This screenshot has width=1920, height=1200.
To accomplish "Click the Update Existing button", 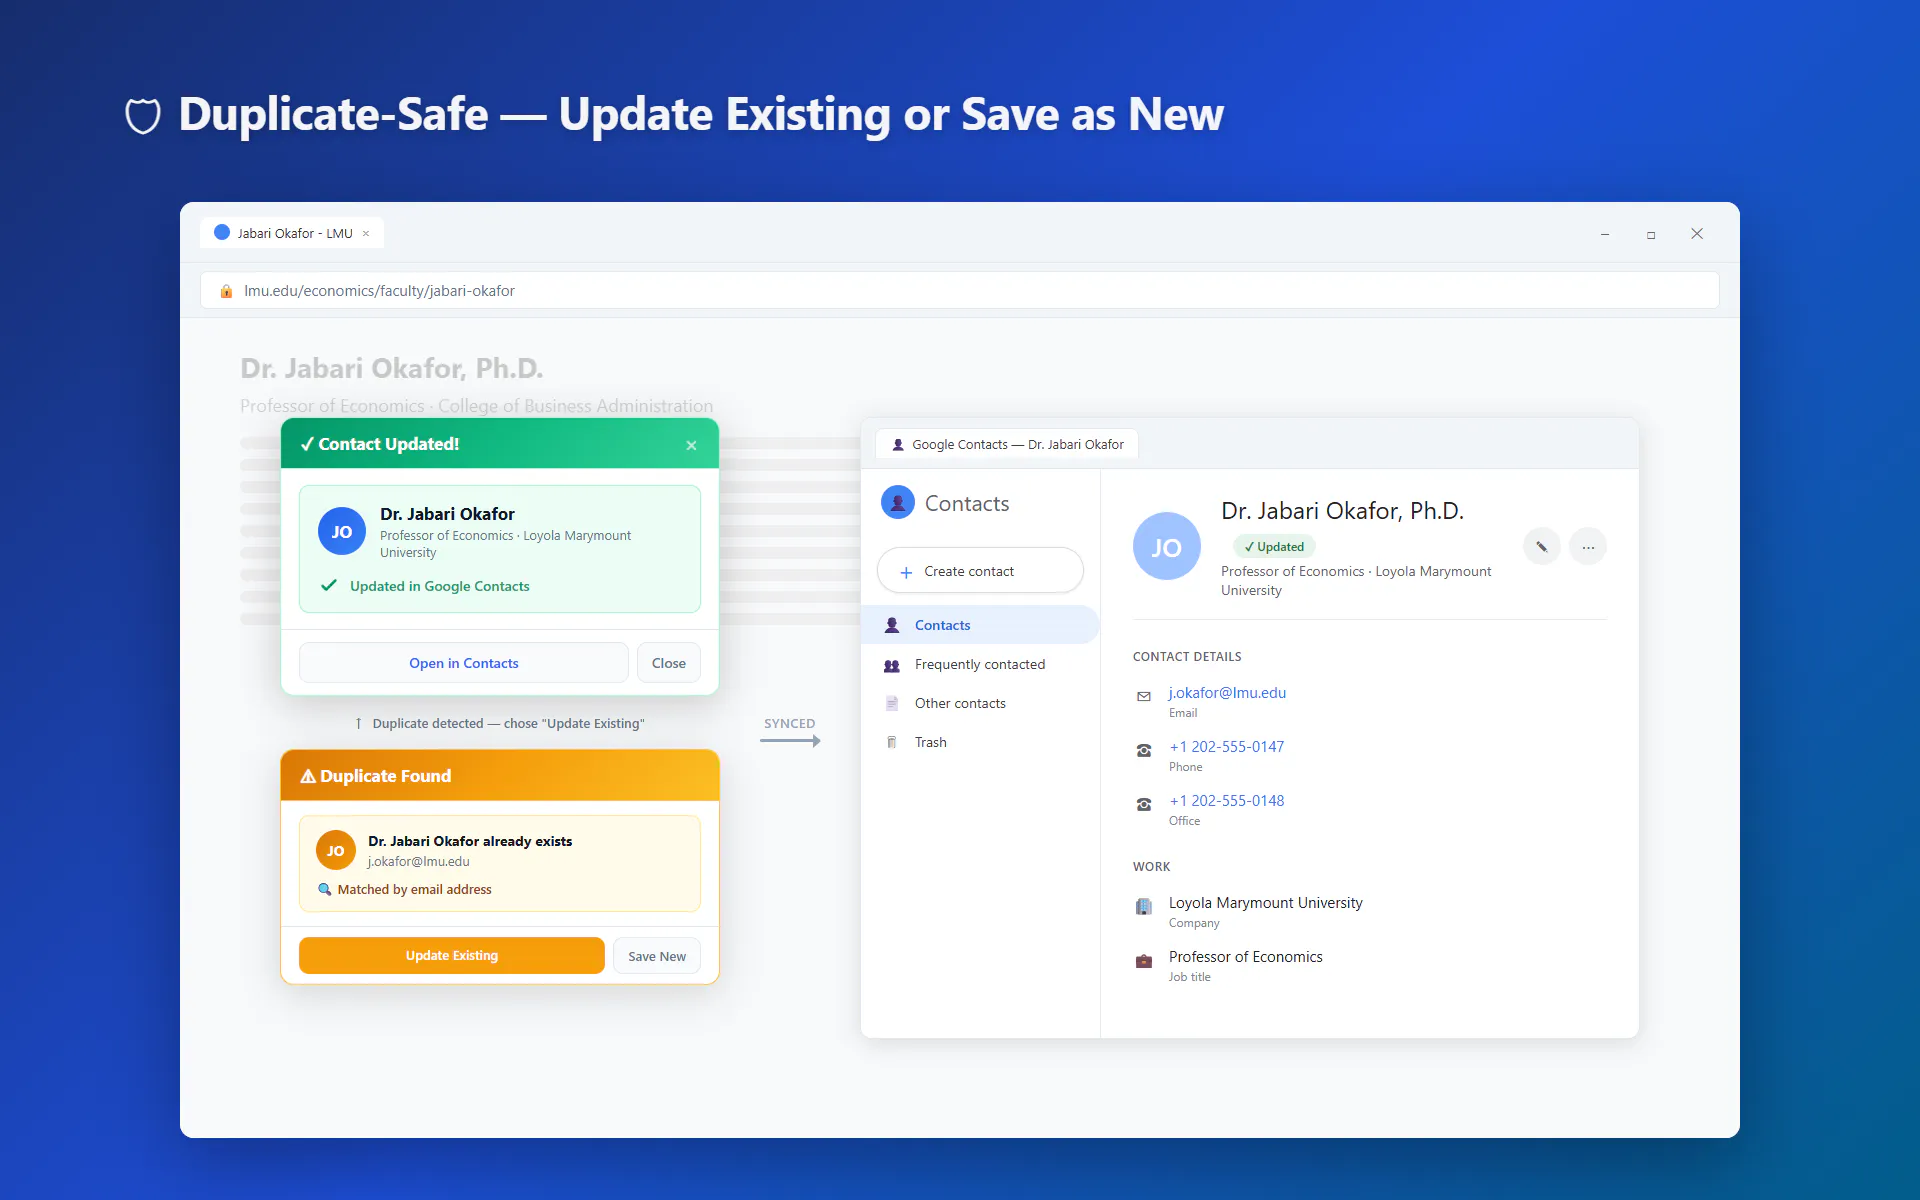I will [x=452, y=956].
